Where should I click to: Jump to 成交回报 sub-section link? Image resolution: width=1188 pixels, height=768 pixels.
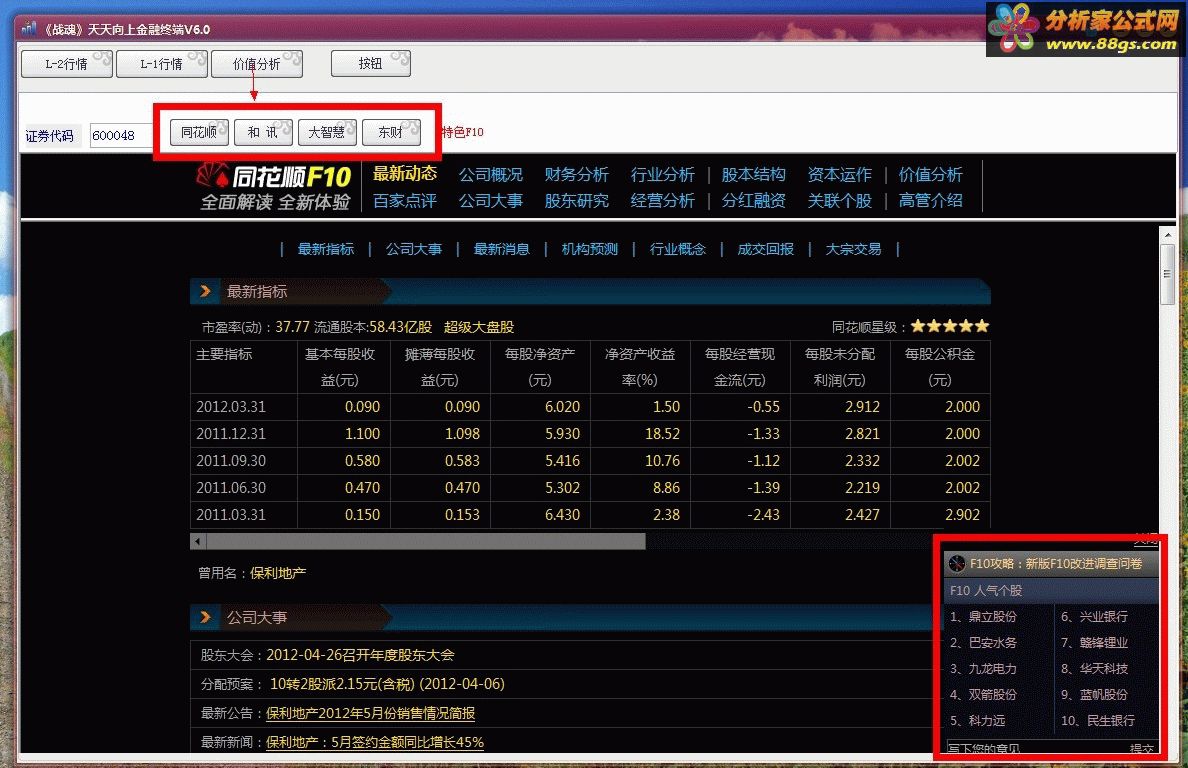click(x=765, y=249)
